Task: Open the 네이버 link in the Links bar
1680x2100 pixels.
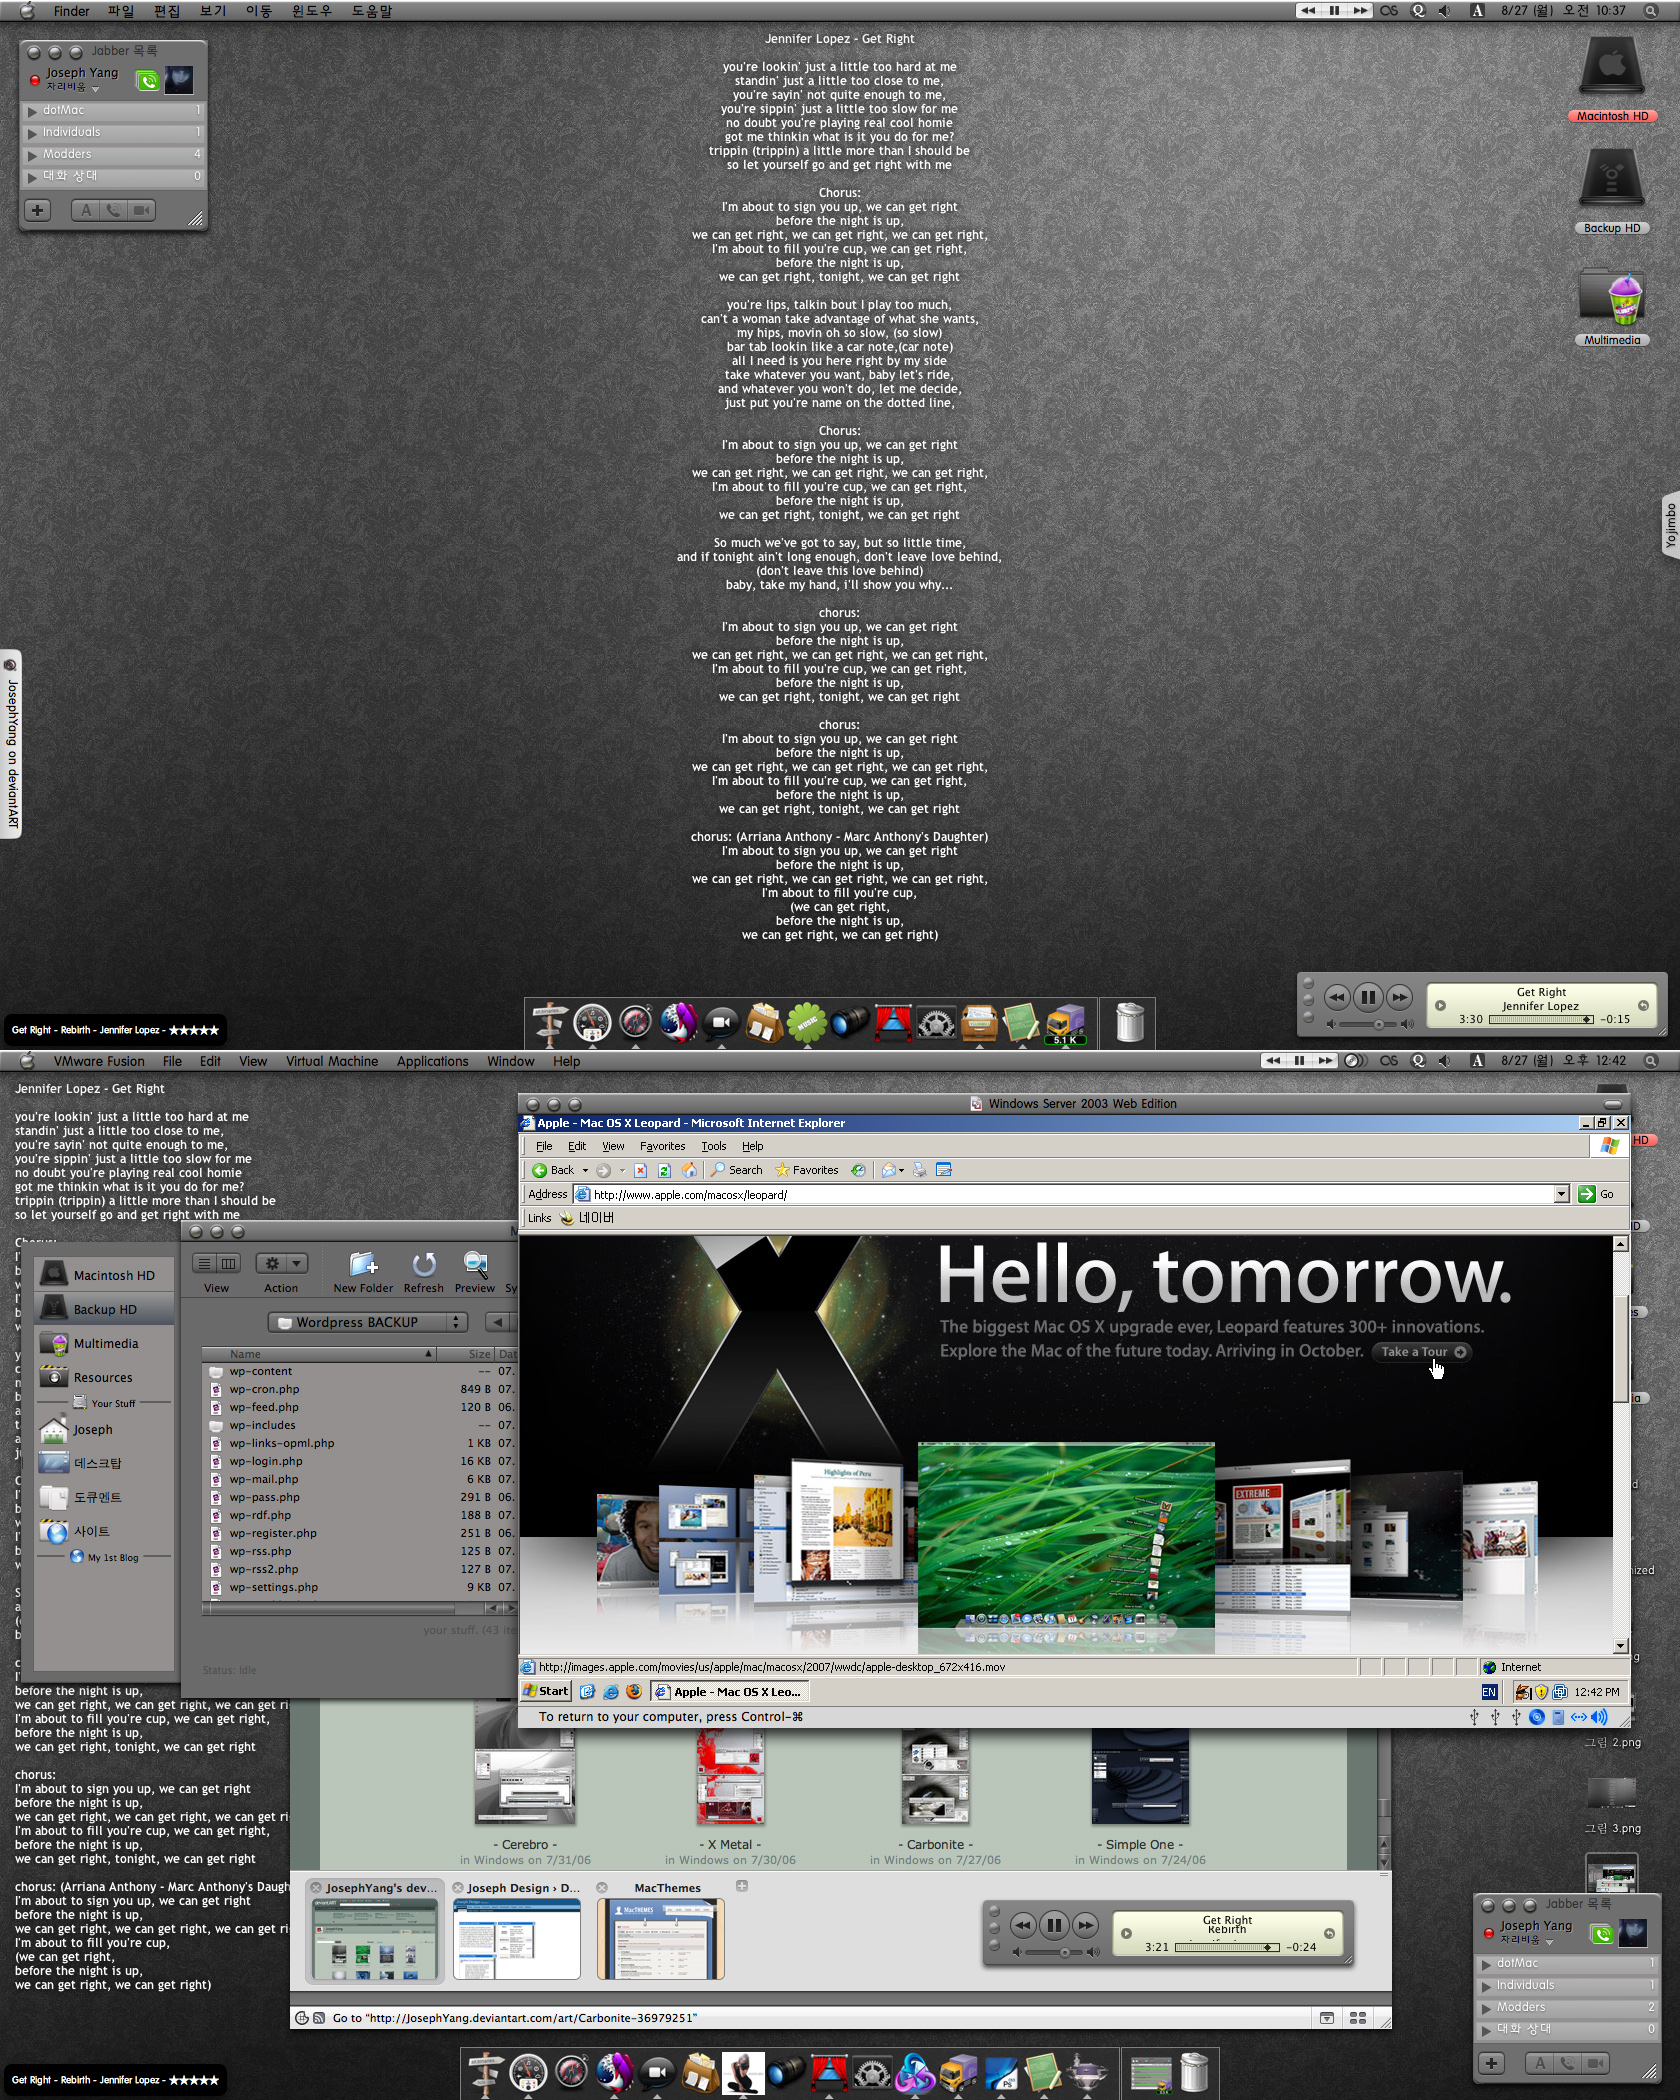Action: pos(587,1218)
